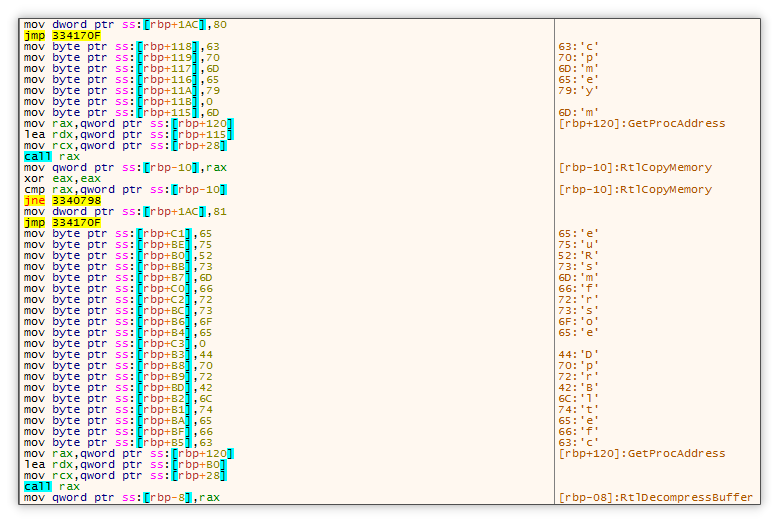This screenshot has height=523, width=779.
Task: Click the lea rdx,[rbp+B0] instruction
Action: (x=125, y=464)
